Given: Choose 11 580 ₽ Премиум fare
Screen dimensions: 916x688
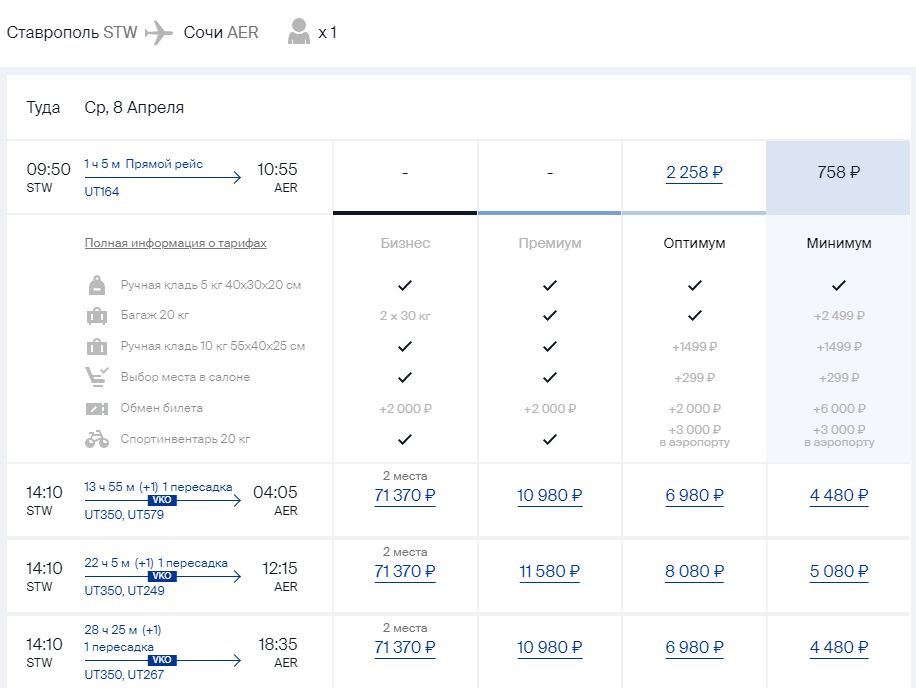Looking at the screenshot, I should tap(549, 572).
